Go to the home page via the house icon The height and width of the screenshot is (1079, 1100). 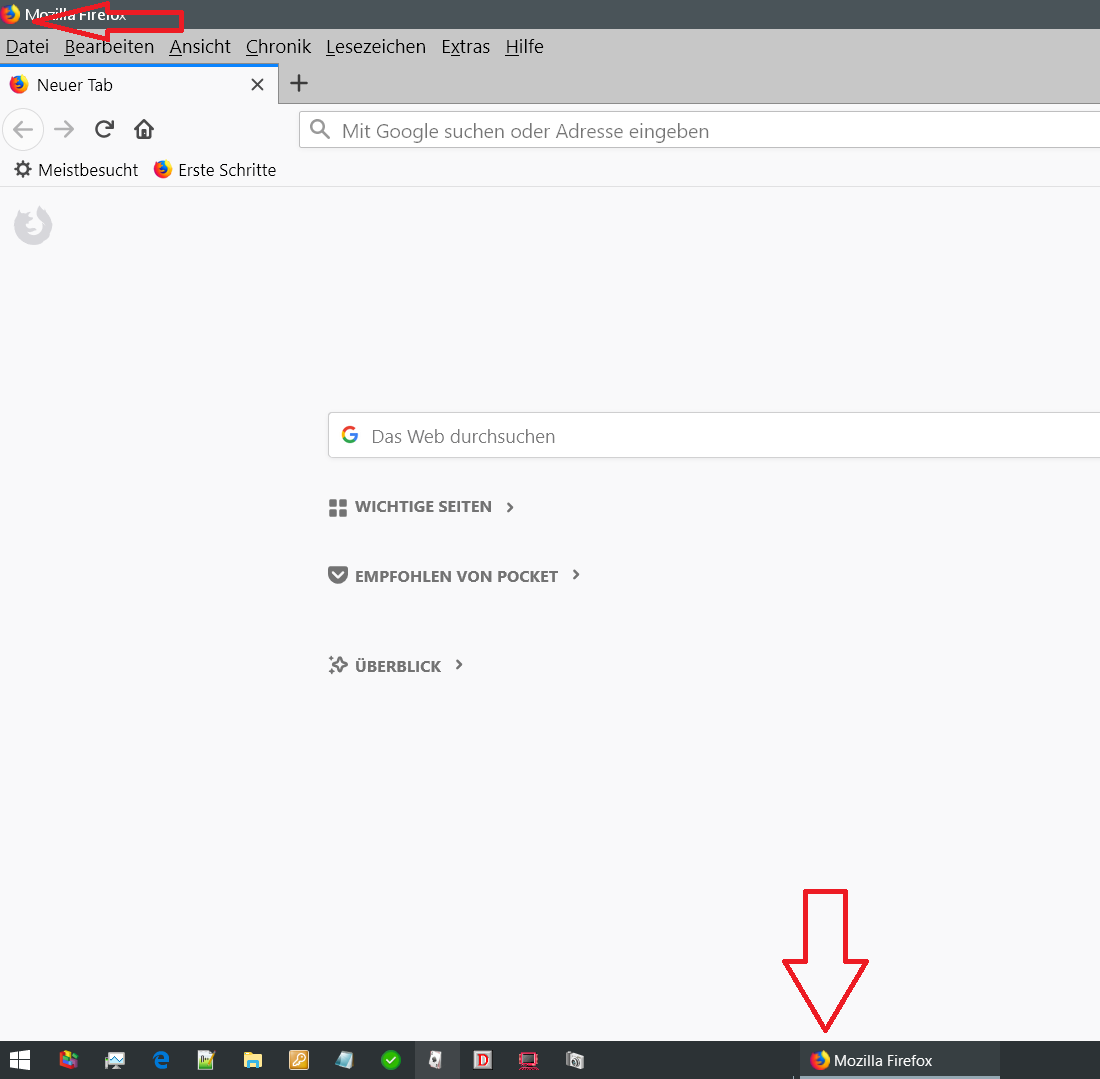click(144, 129)
